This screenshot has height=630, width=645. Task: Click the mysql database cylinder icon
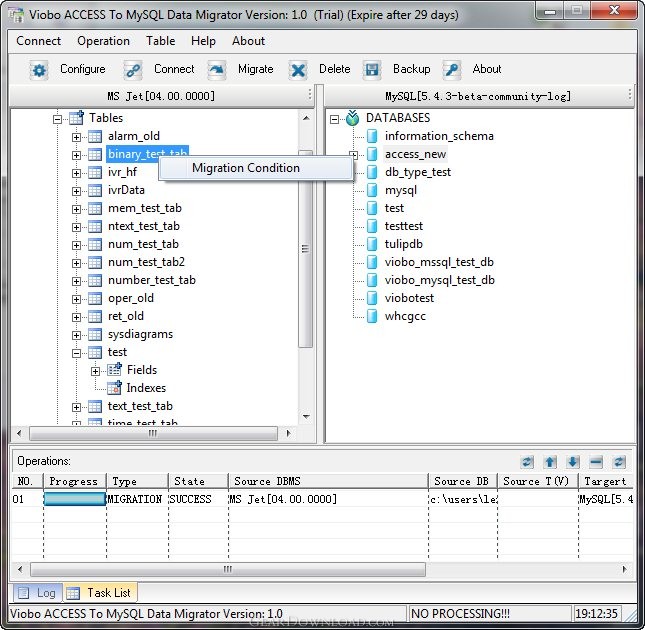(372, 190)
